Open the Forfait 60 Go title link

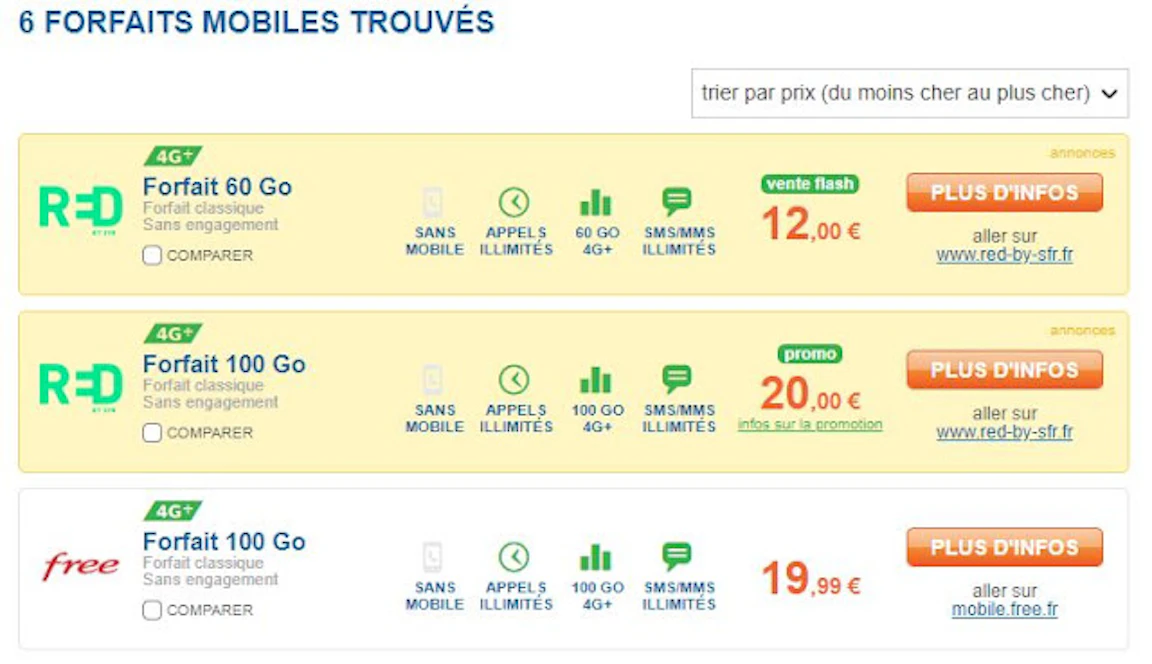[x=217, y=187]
